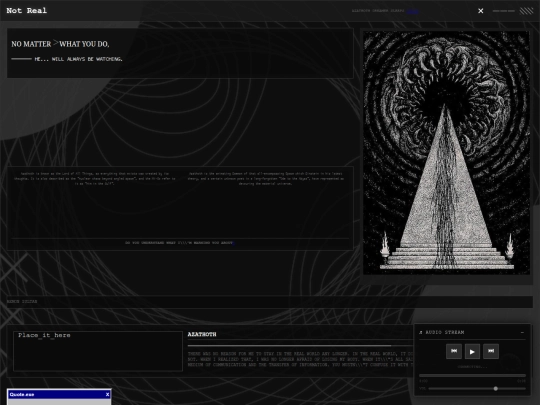540x405 pixels.
Task: Adjust the VOL volume slider
Action: (477, 388)
